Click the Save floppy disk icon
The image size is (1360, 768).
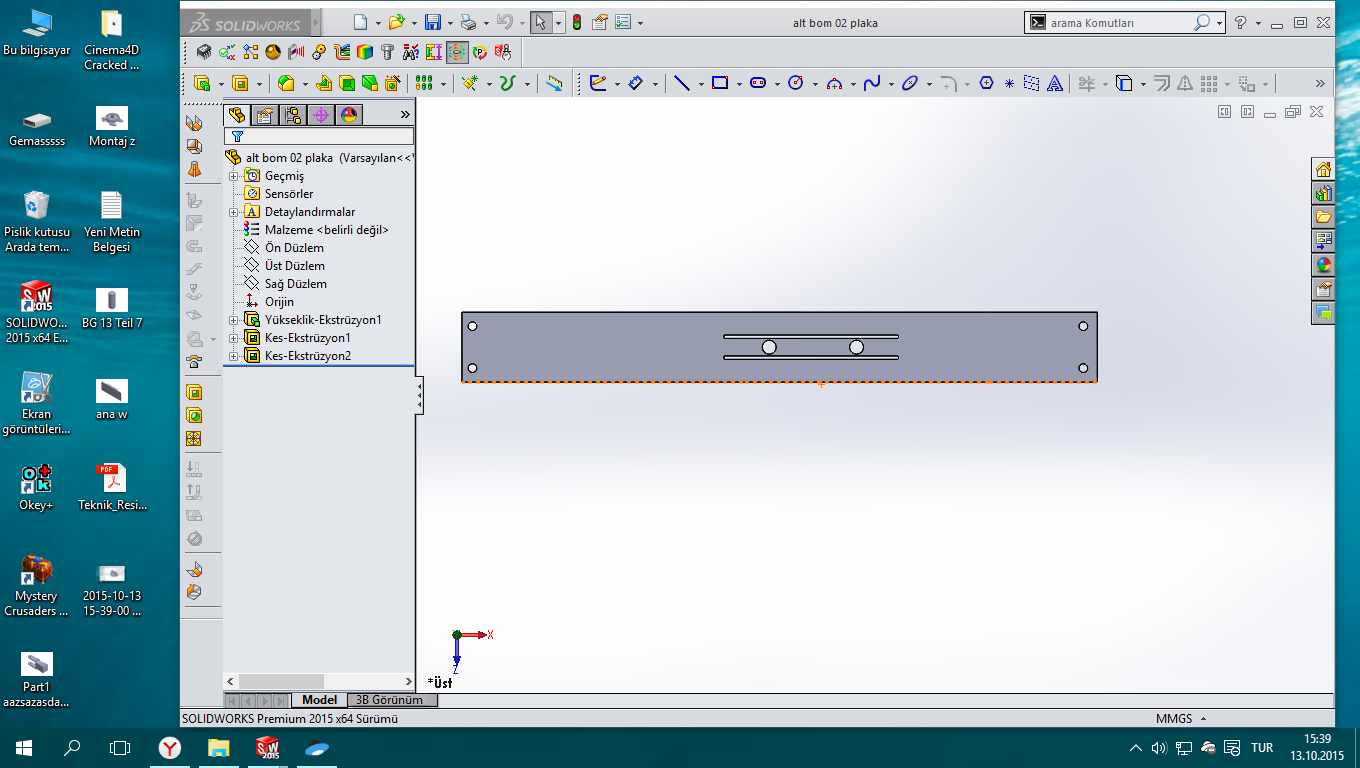[x=433, y=22]
